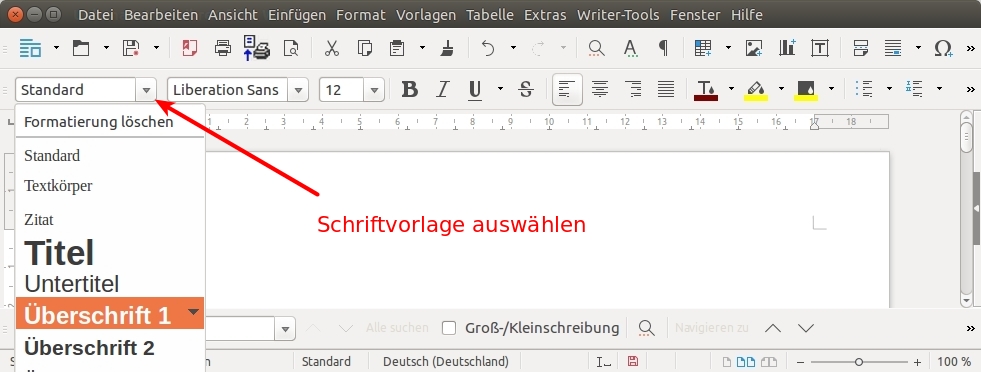Screen dimensions: 981x372
Task: Insert a table via table icon
Action: point(703,48)
